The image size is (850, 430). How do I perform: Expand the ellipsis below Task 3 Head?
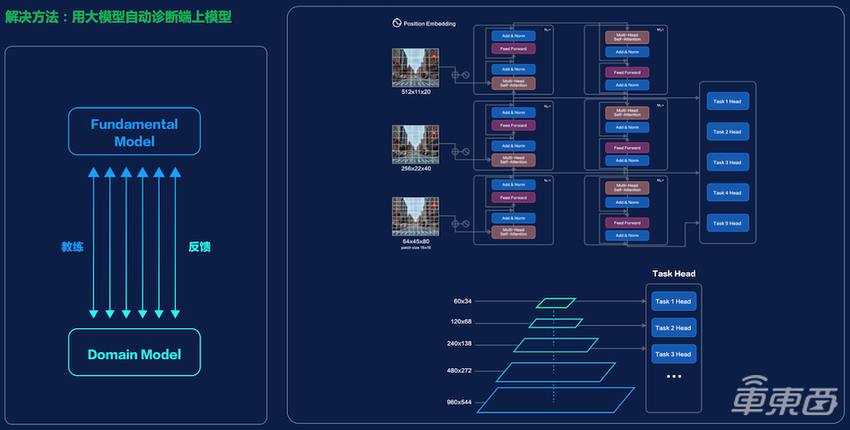point(673,377)
